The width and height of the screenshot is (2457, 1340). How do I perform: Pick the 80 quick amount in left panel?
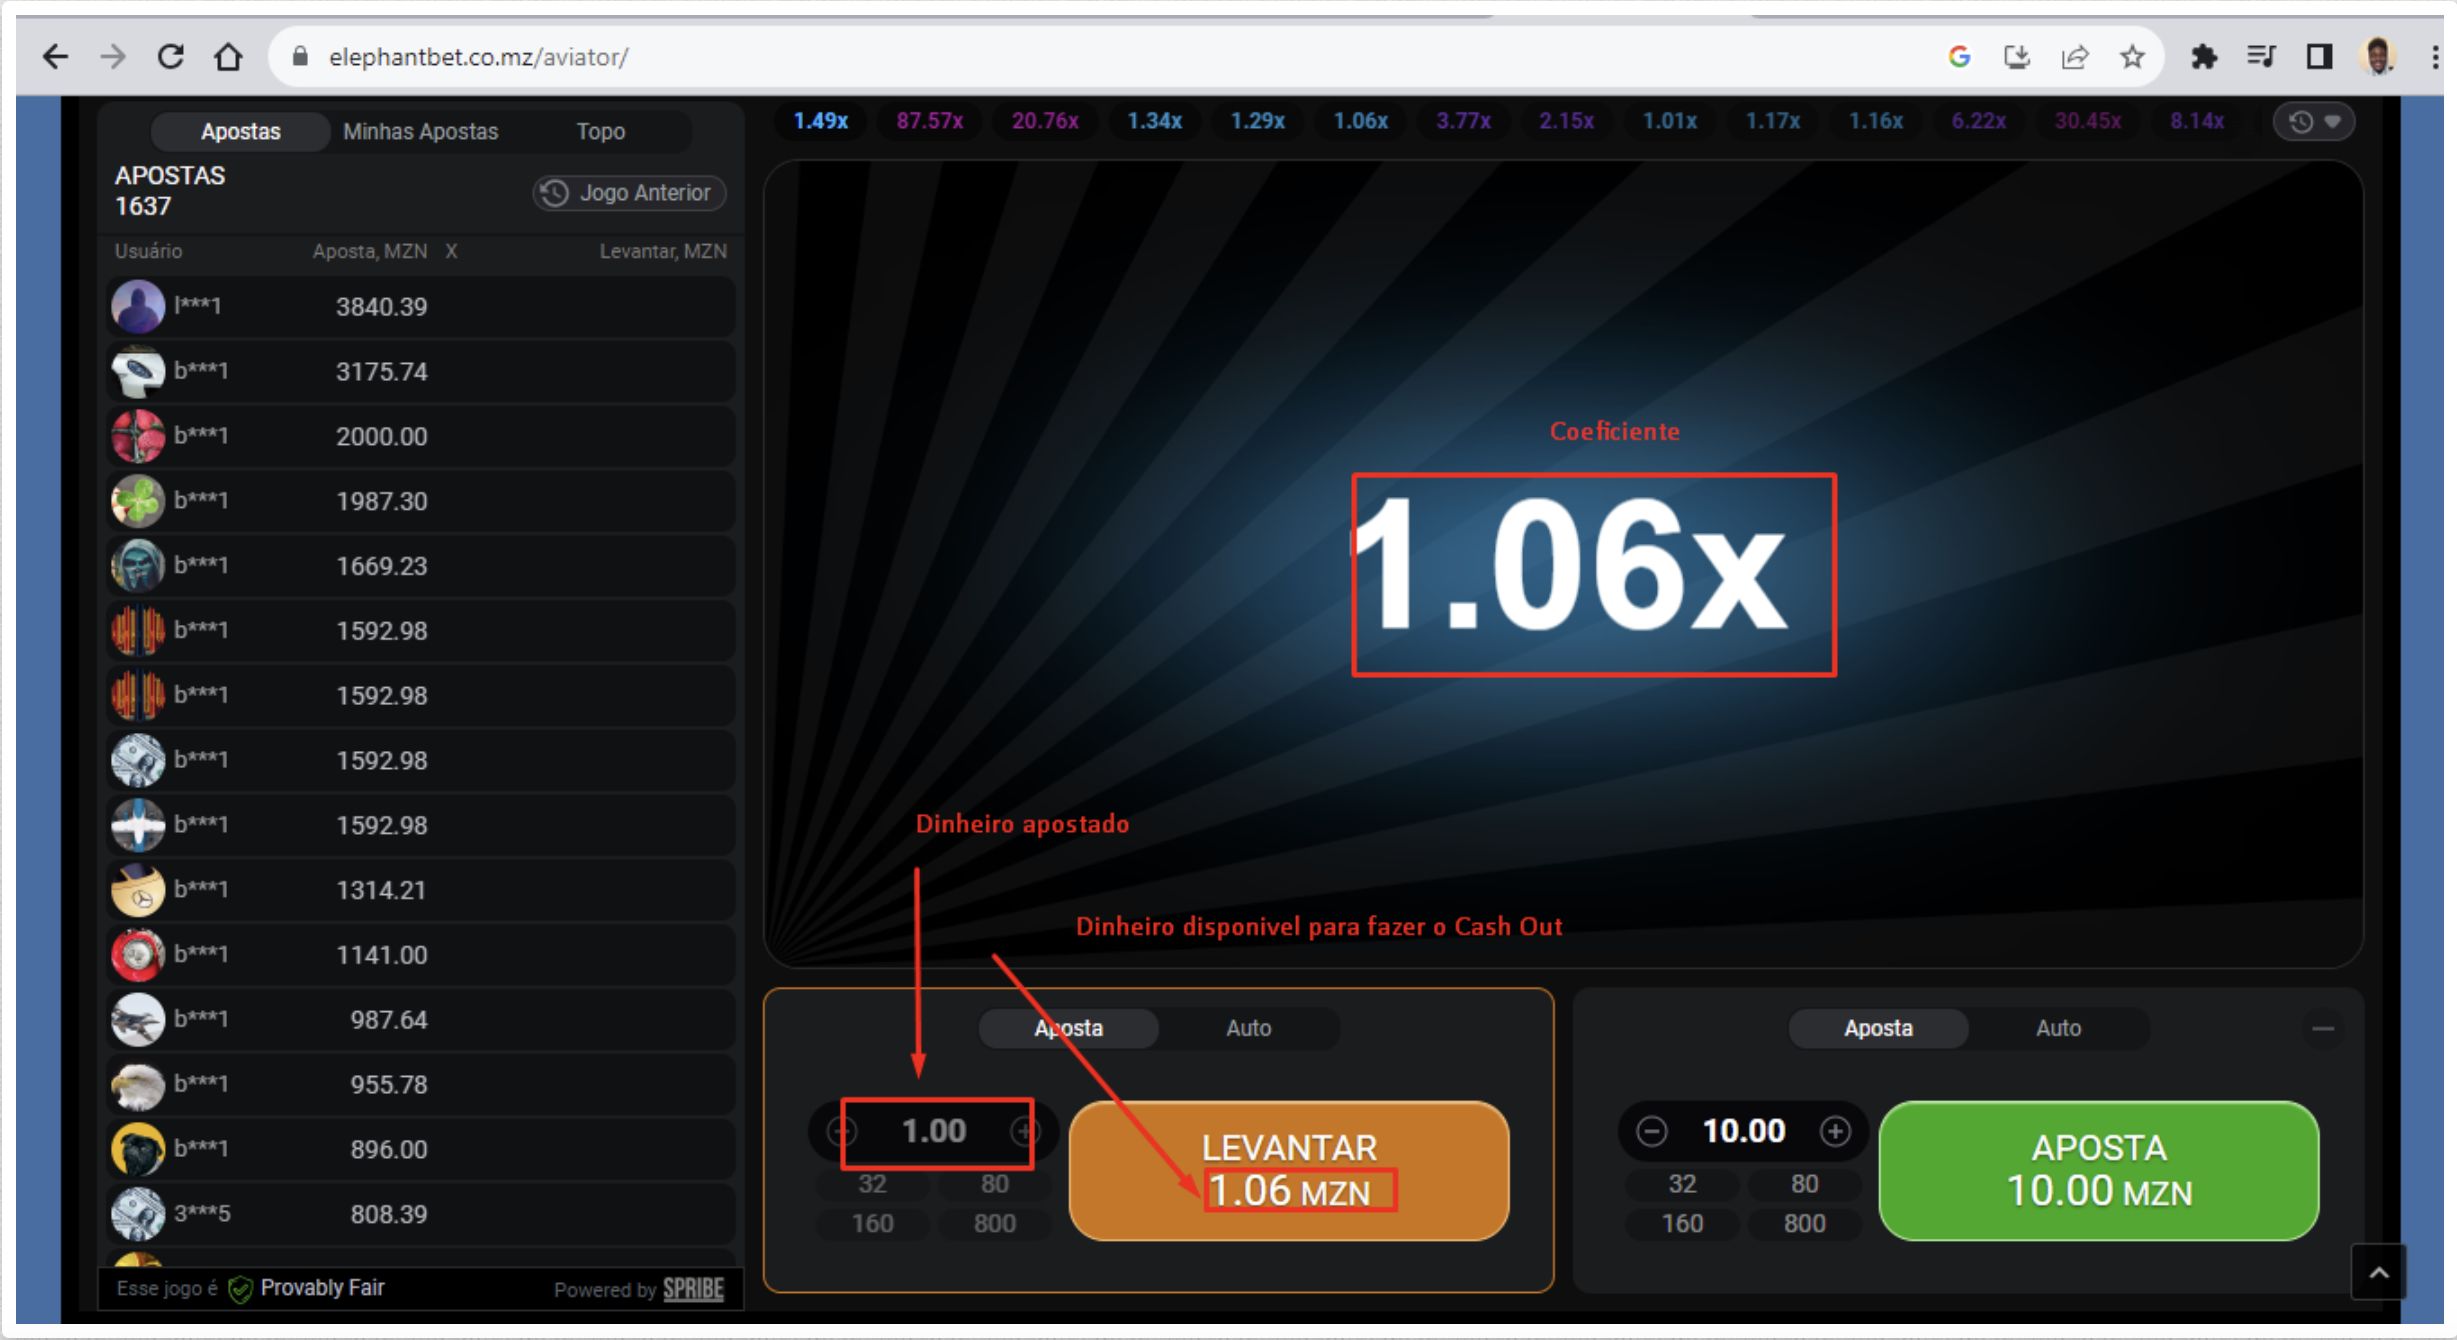(x=994, y=1184)
